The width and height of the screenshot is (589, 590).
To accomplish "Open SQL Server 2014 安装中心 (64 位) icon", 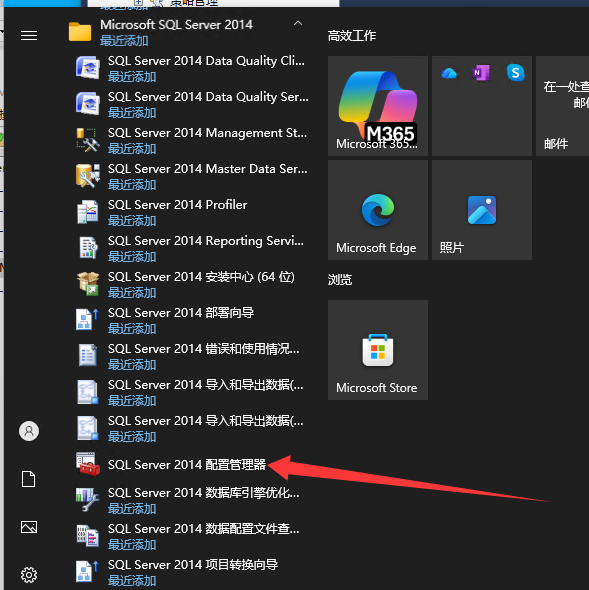I will [x=88, y=283].
